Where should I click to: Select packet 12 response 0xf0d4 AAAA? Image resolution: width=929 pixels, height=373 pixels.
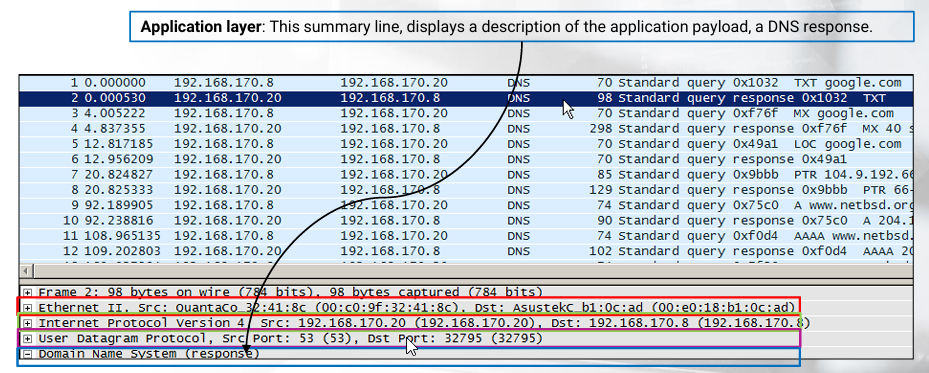pyautogui.click(x=466, y=251)
